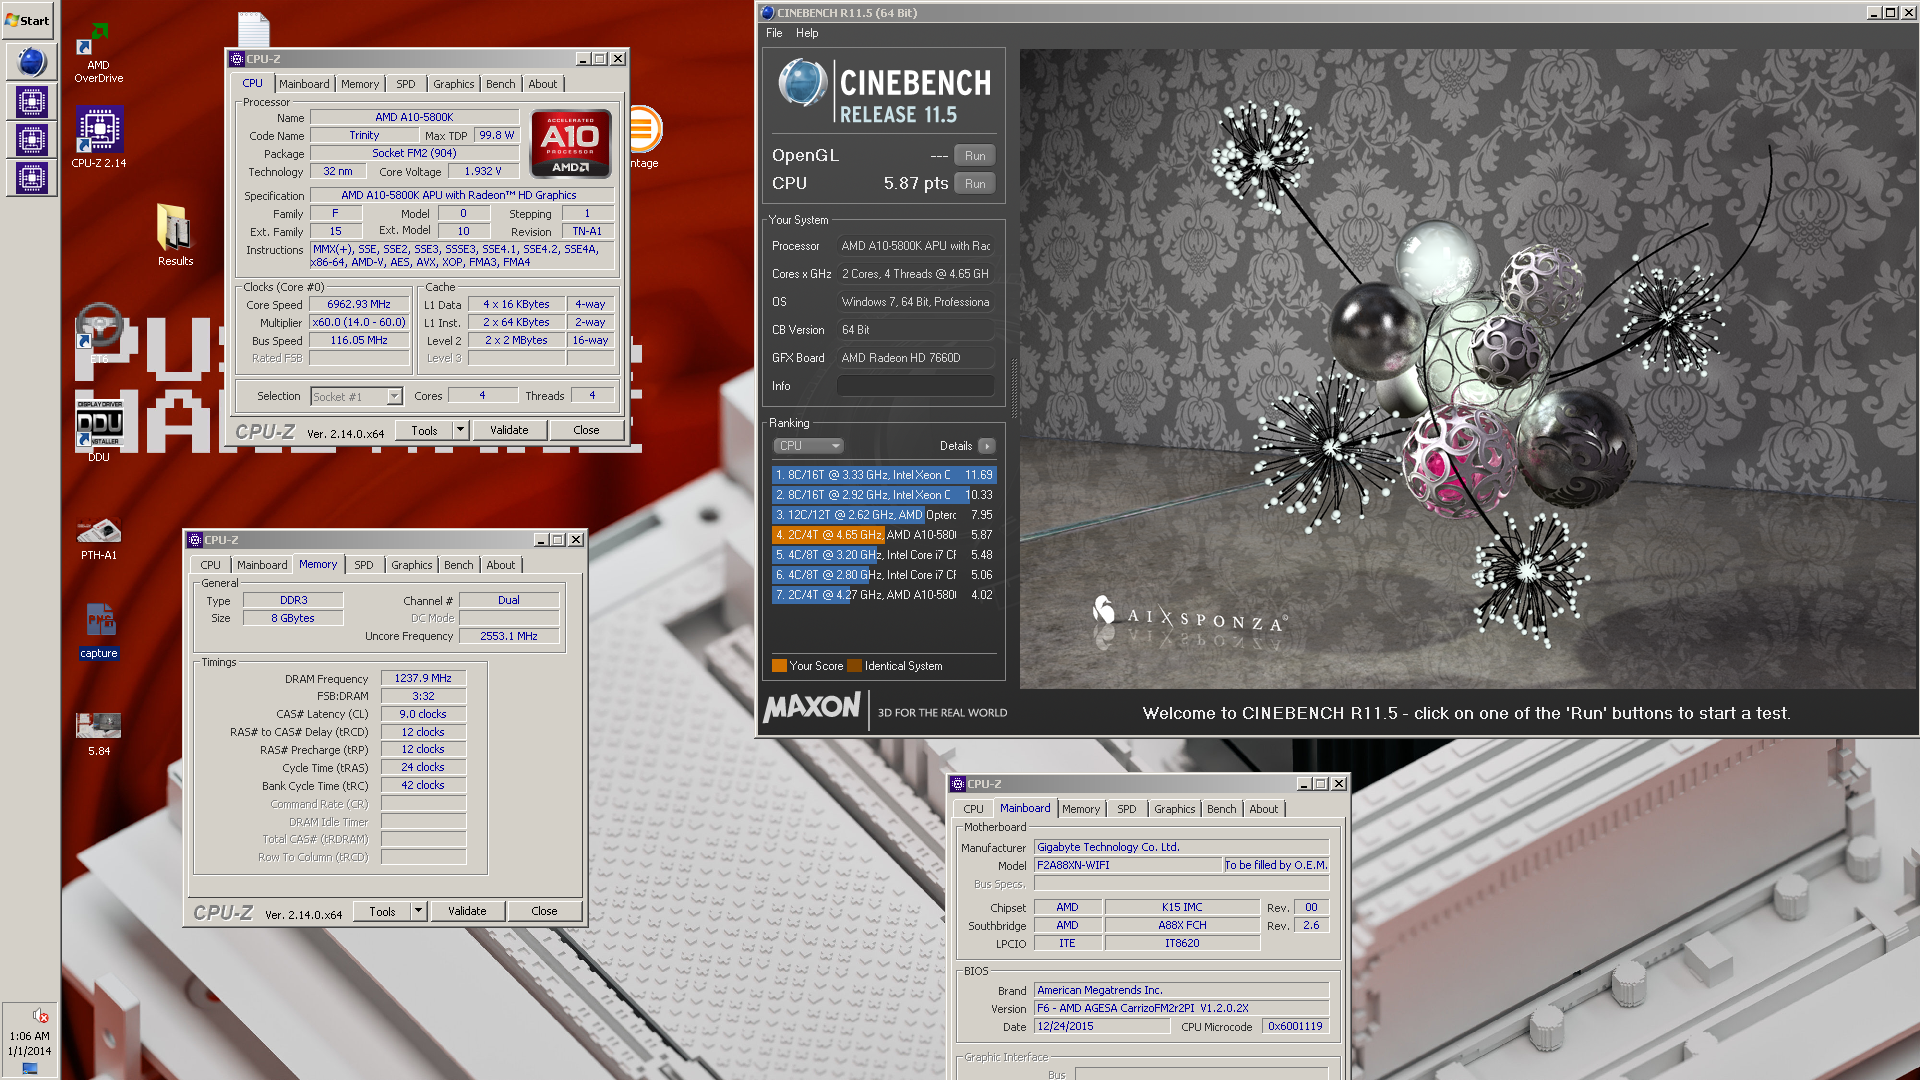Open the Start menu
Image resolution: width=1920 pixels, height=1080 pixels.
(x=28, y=20)
